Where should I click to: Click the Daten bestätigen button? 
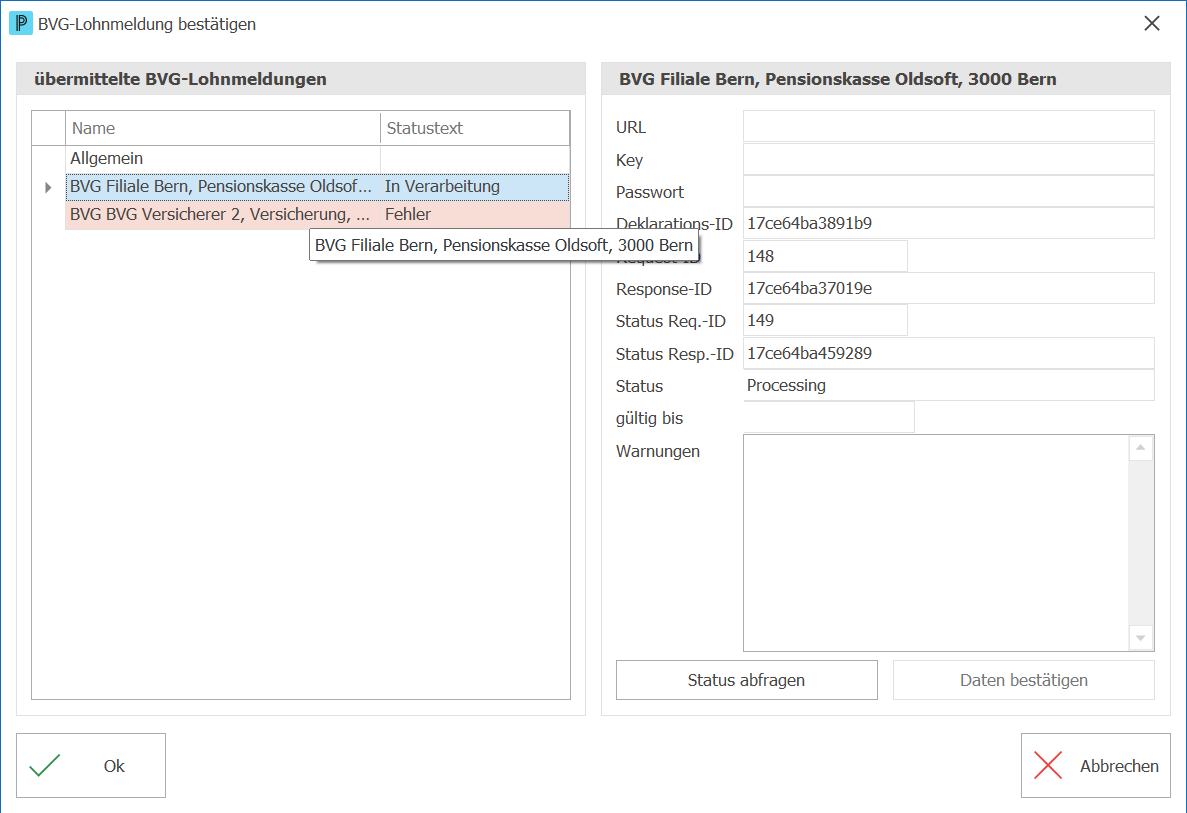(1023, 680)
